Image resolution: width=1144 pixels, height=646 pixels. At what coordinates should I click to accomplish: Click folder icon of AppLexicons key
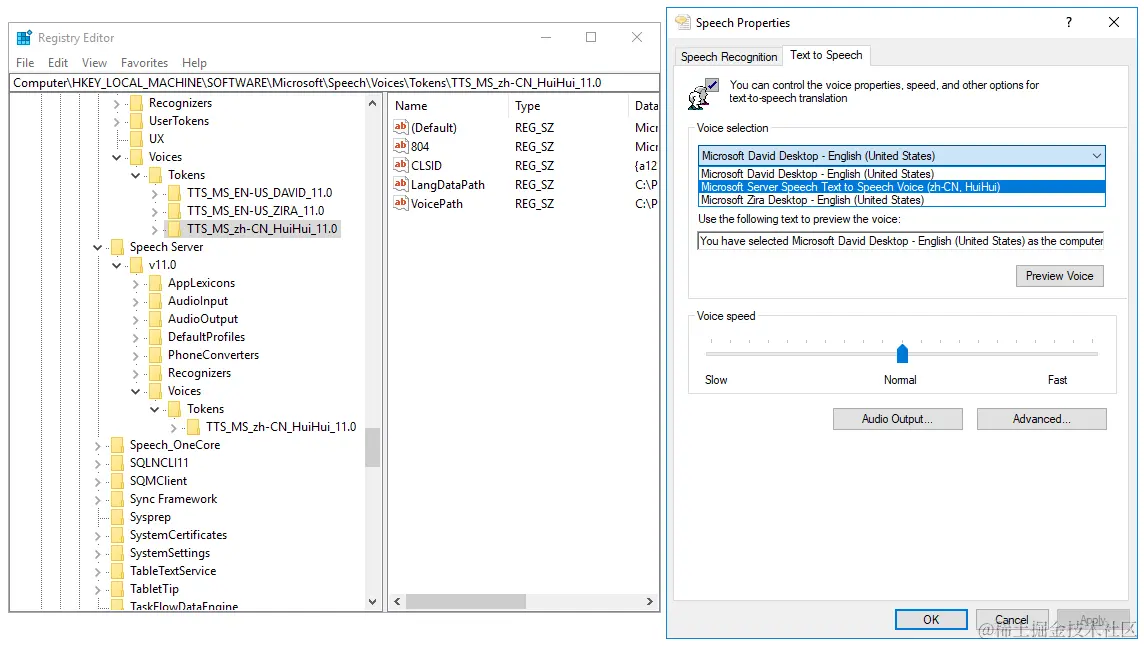pos(155,283)
